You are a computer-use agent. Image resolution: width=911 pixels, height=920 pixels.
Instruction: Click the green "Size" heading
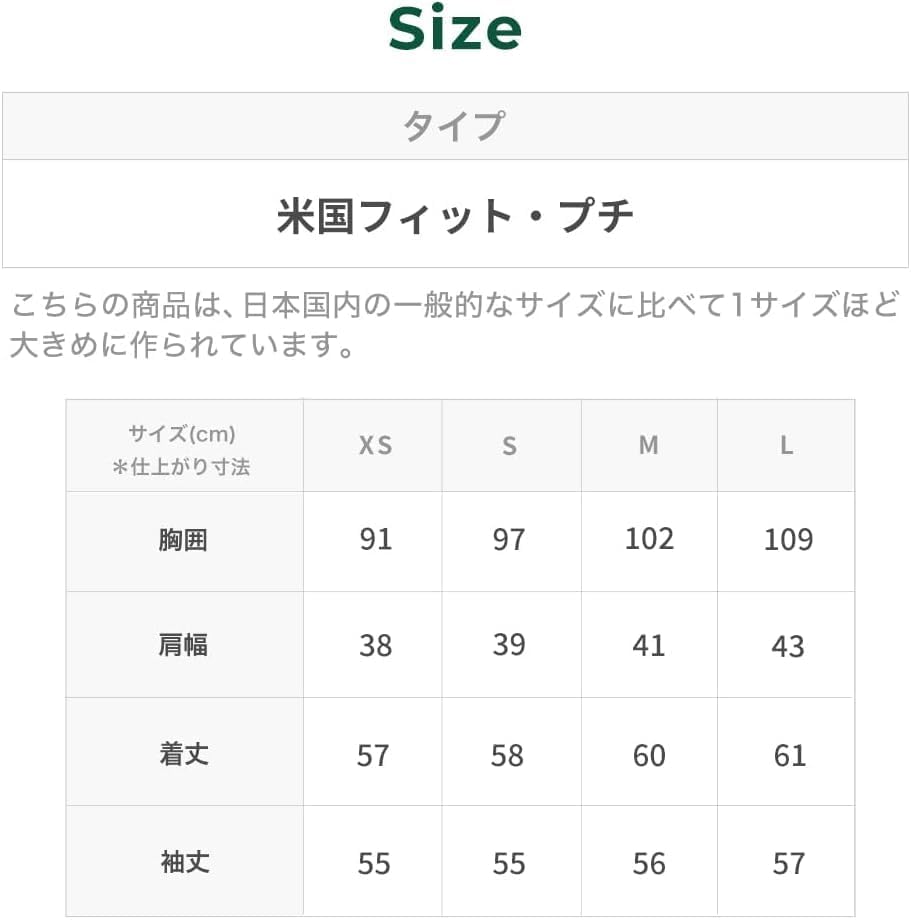[455, 30]
